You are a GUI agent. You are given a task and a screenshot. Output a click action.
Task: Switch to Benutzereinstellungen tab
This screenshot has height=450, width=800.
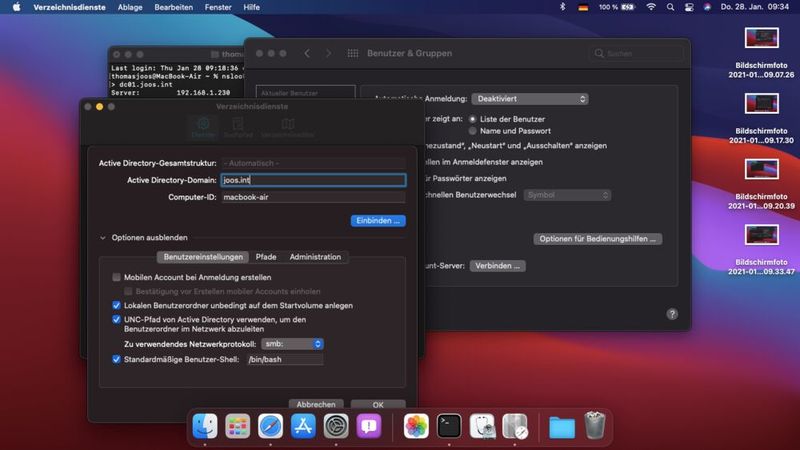(x=203, y=257)
